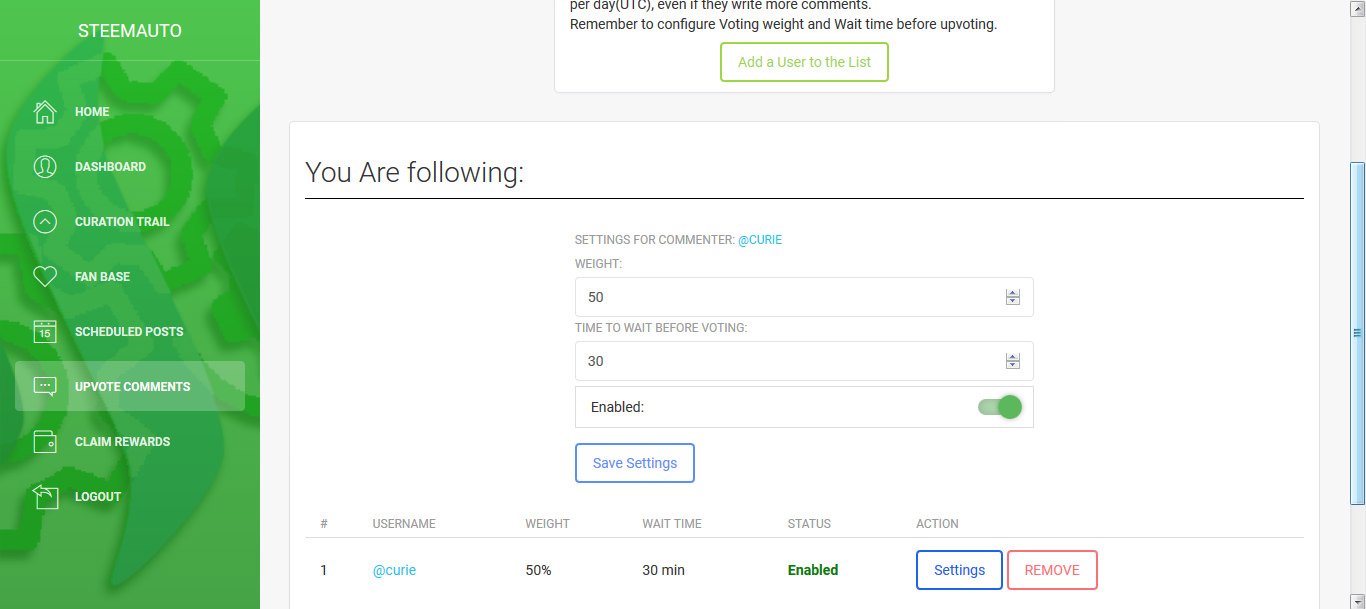
Task: Remove @curie from the following list
Action: coord(1052,570)
